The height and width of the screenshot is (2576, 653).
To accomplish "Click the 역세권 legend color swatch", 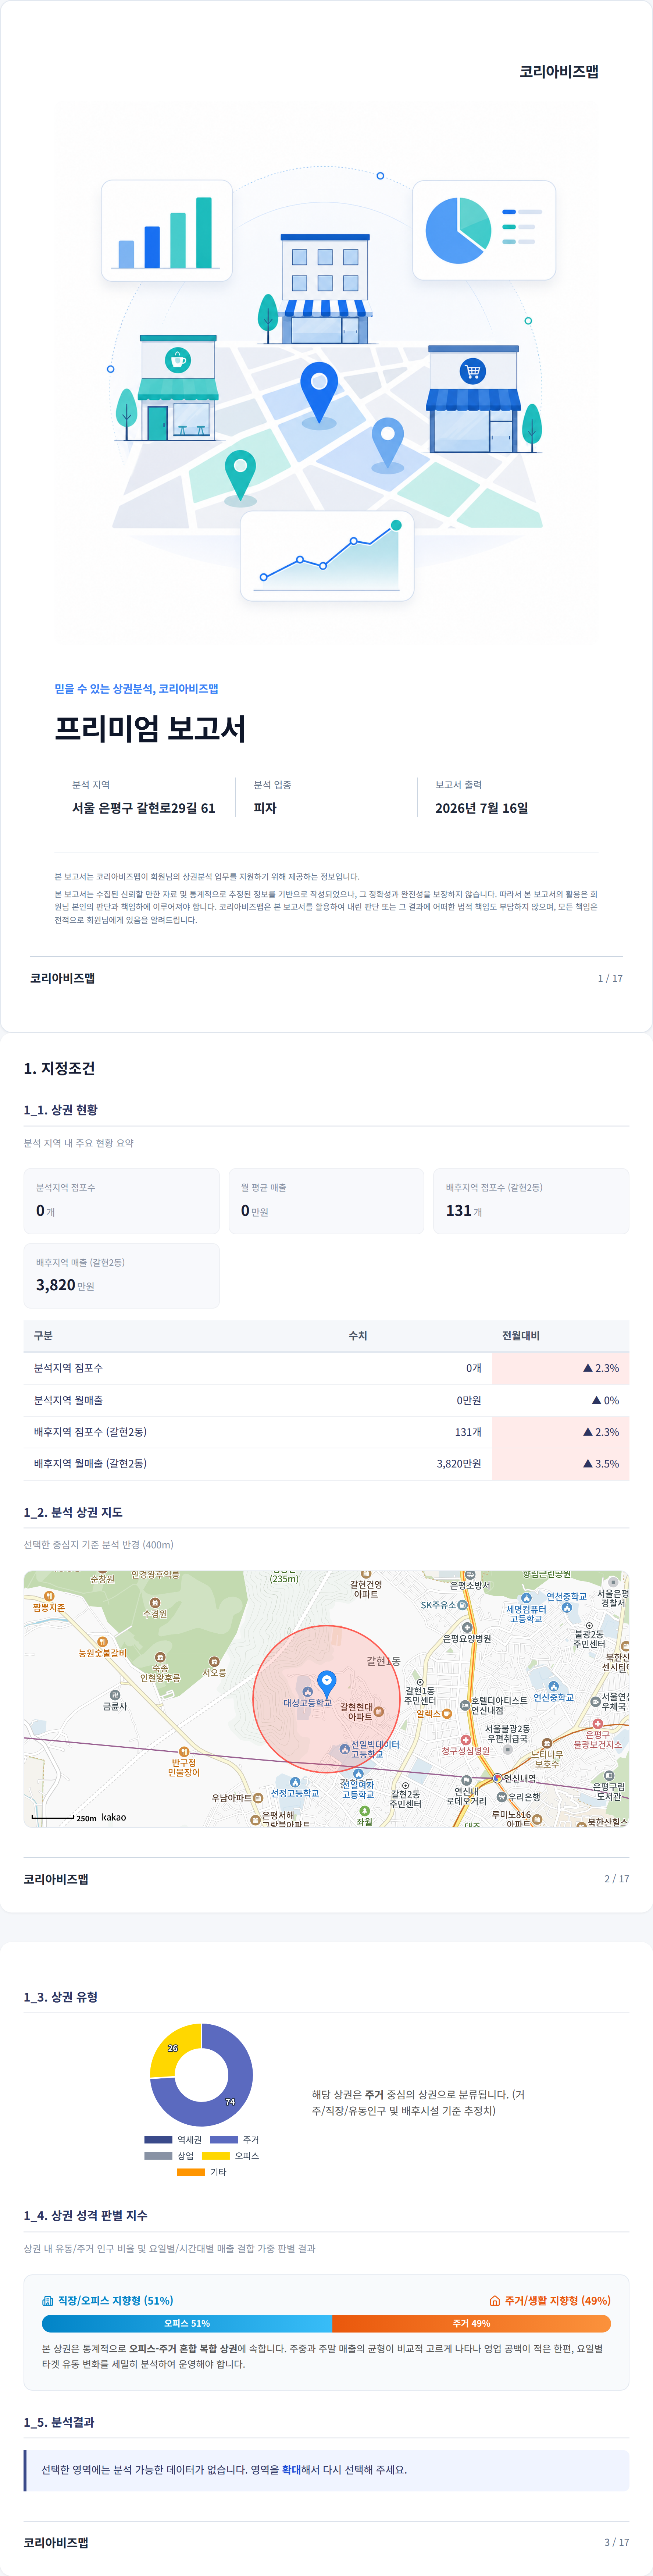I will [158, 2140].
